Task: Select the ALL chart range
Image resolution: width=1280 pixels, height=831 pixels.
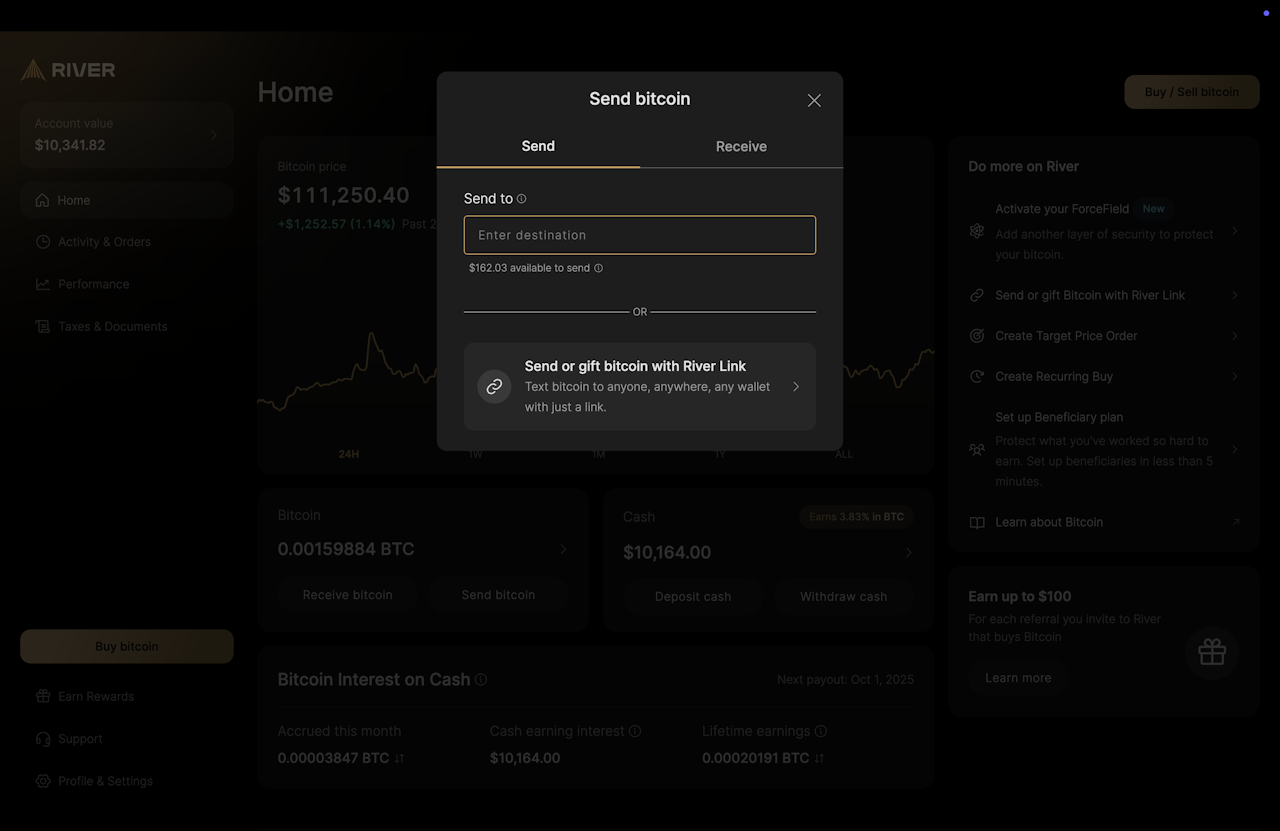Action: [x=844, y=454]
